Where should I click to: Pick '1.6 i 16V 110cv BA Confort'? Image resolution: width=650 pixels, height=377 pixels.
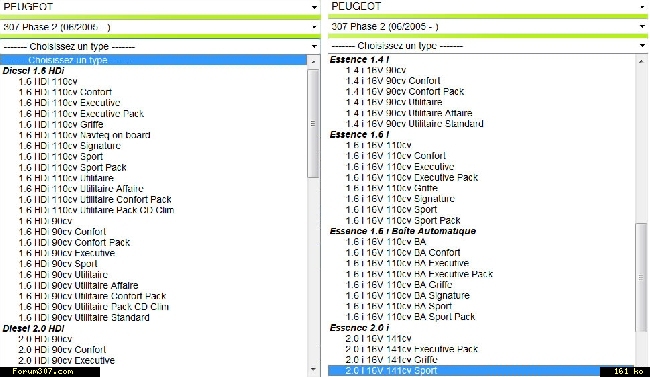point(403,253)
